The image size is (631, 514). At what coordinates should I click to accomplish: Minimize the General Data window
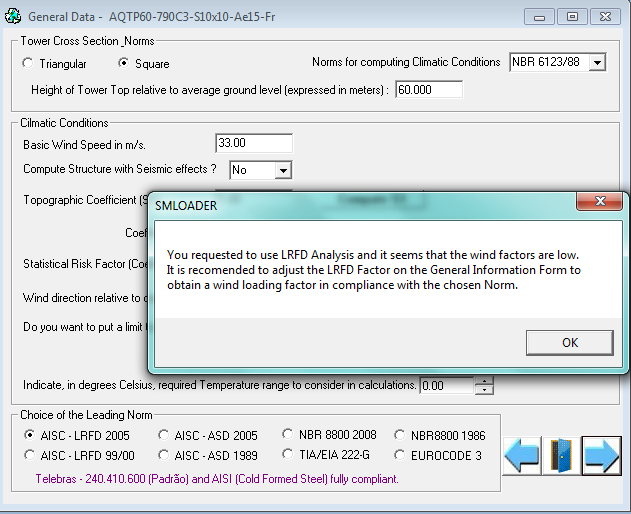click(541, 17)
